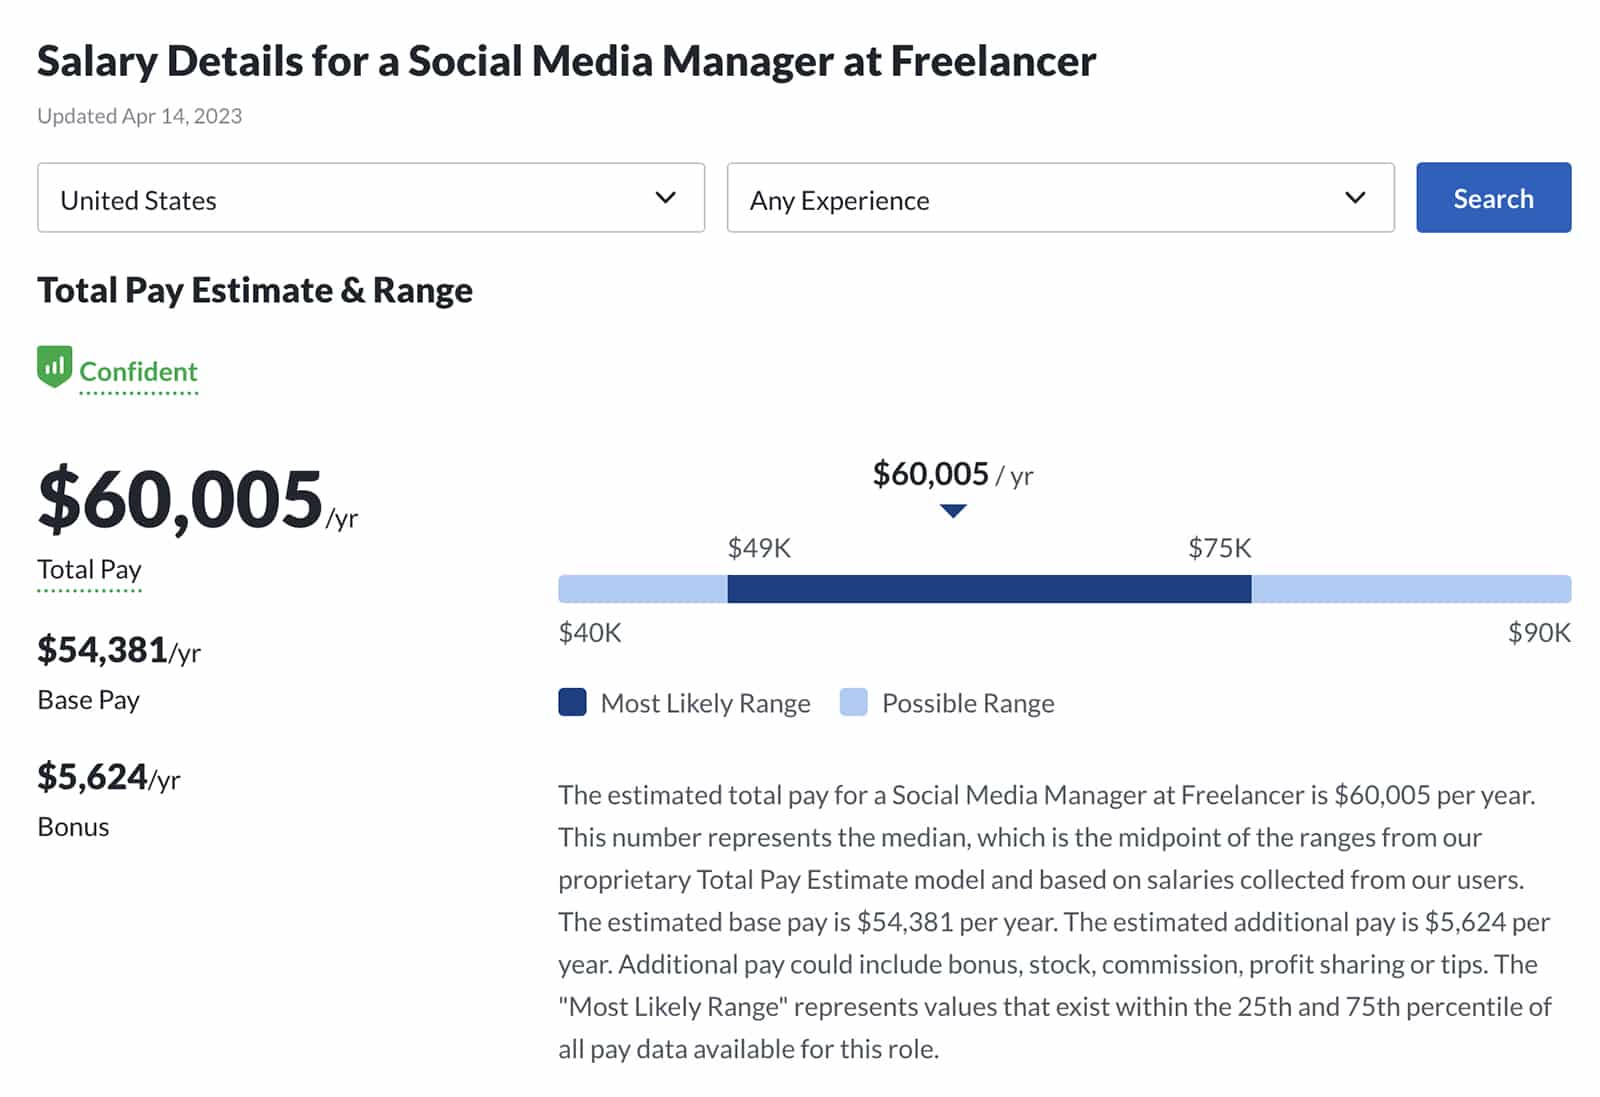This screenshot has width=1600, height=1097.
Task: Click the Updated Apr 14, 2023 text
Action: tap(139, 116)
